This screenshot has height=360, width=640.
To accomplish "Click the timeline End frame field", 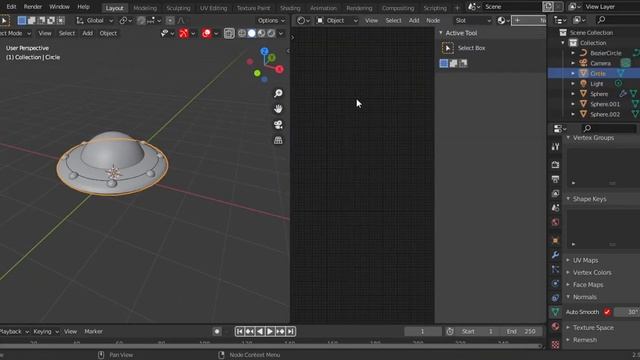I will [x=522, y=331].
